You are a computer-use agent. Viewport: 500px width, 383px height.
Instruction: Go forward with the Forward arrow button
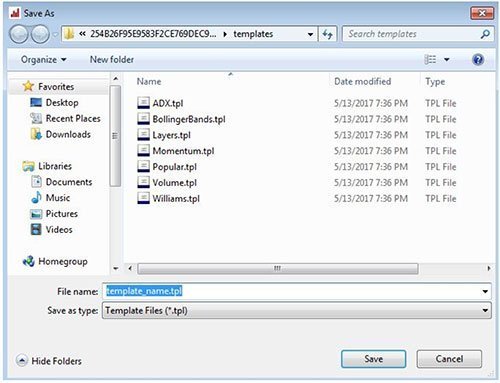pyautogui.click(x=40, y=34)
